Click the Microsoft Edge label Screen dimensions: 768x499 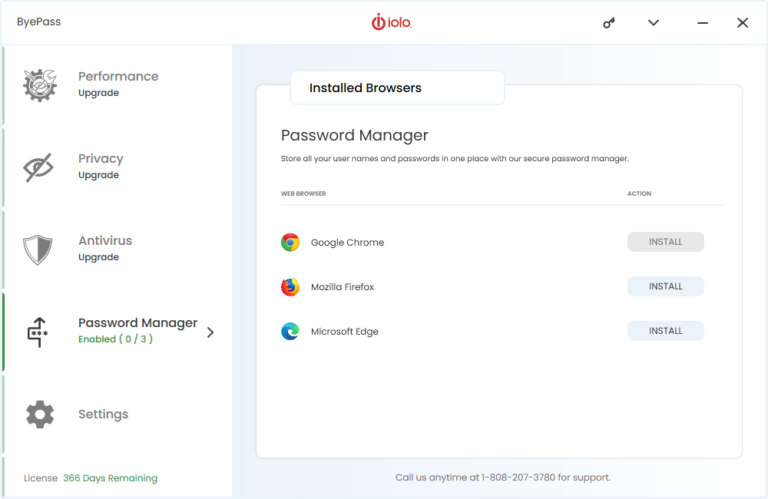coord(345,332)
